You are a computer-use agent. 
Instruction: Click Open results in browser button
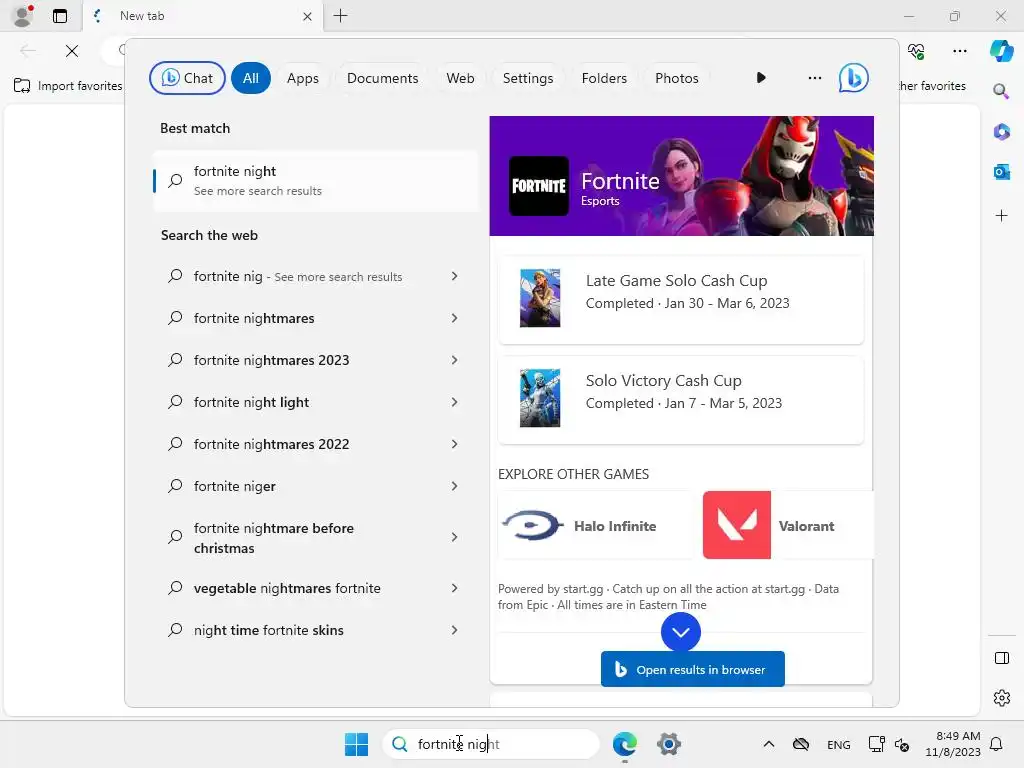coord(692,669)
